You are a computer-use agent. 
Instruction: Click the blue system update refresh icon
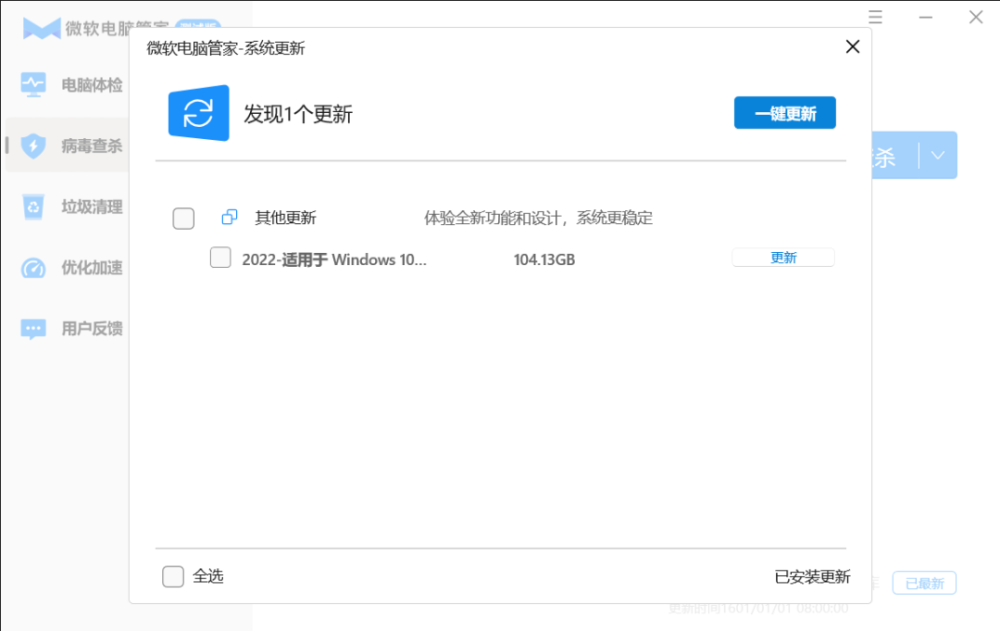(x=198, y=113)
